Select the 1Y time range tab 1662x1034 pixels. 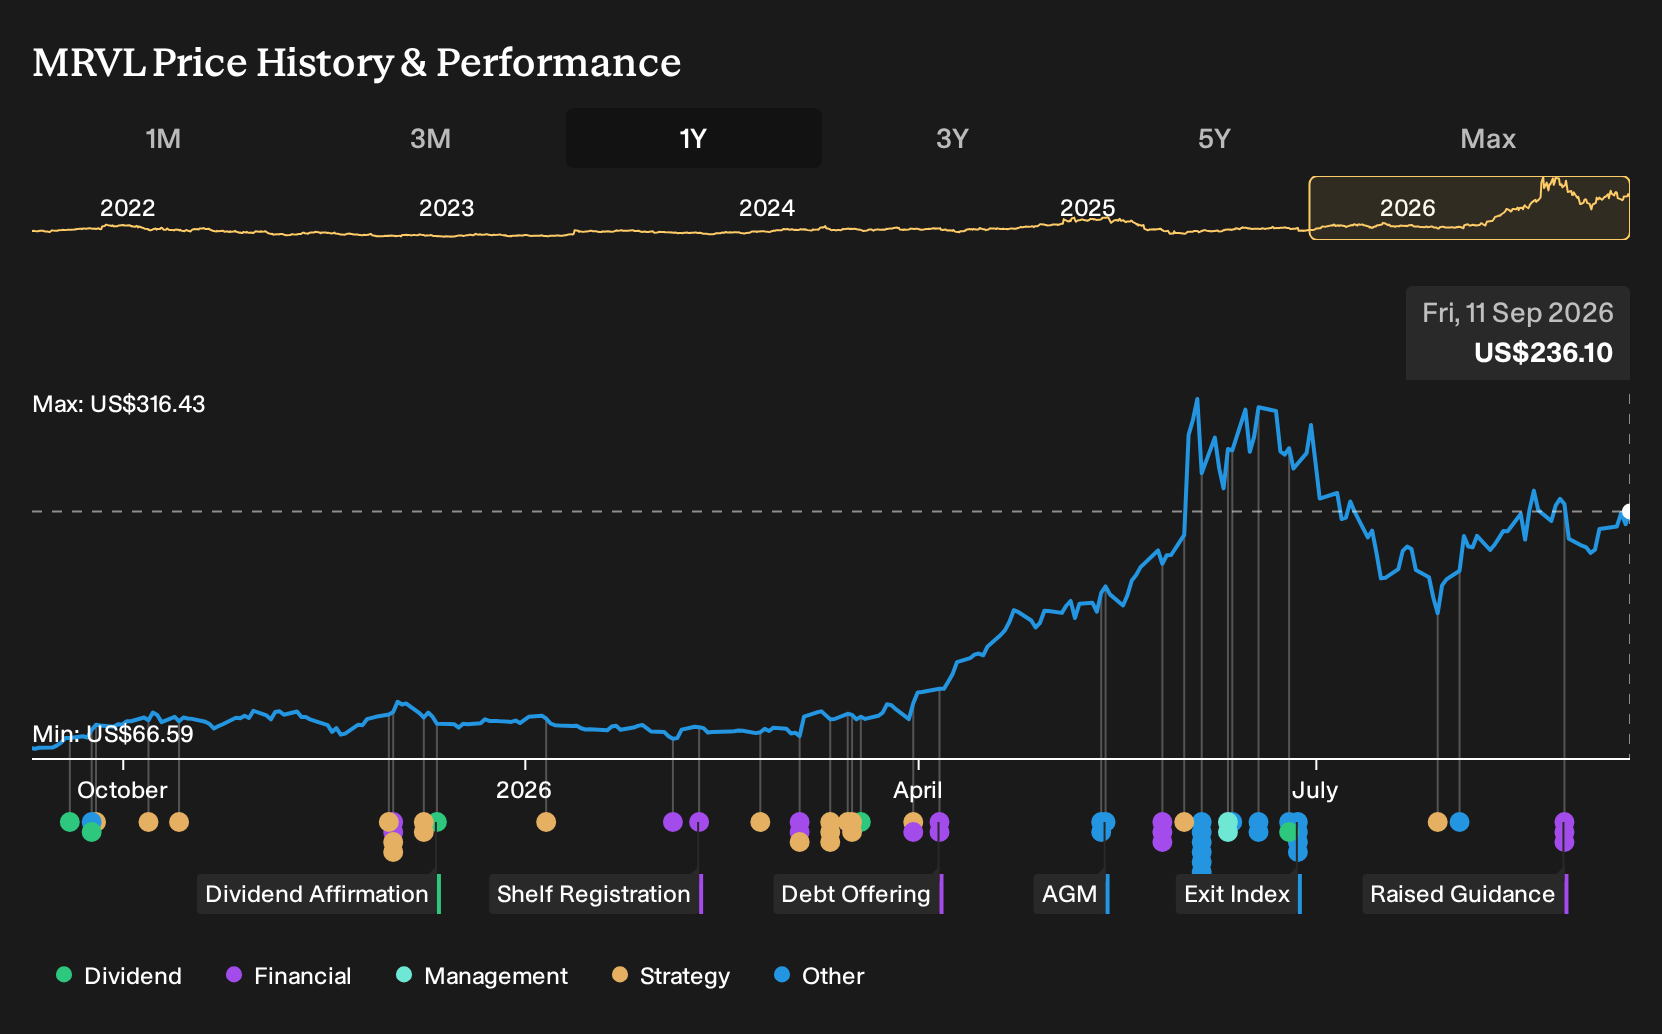(x=694, y=138)
